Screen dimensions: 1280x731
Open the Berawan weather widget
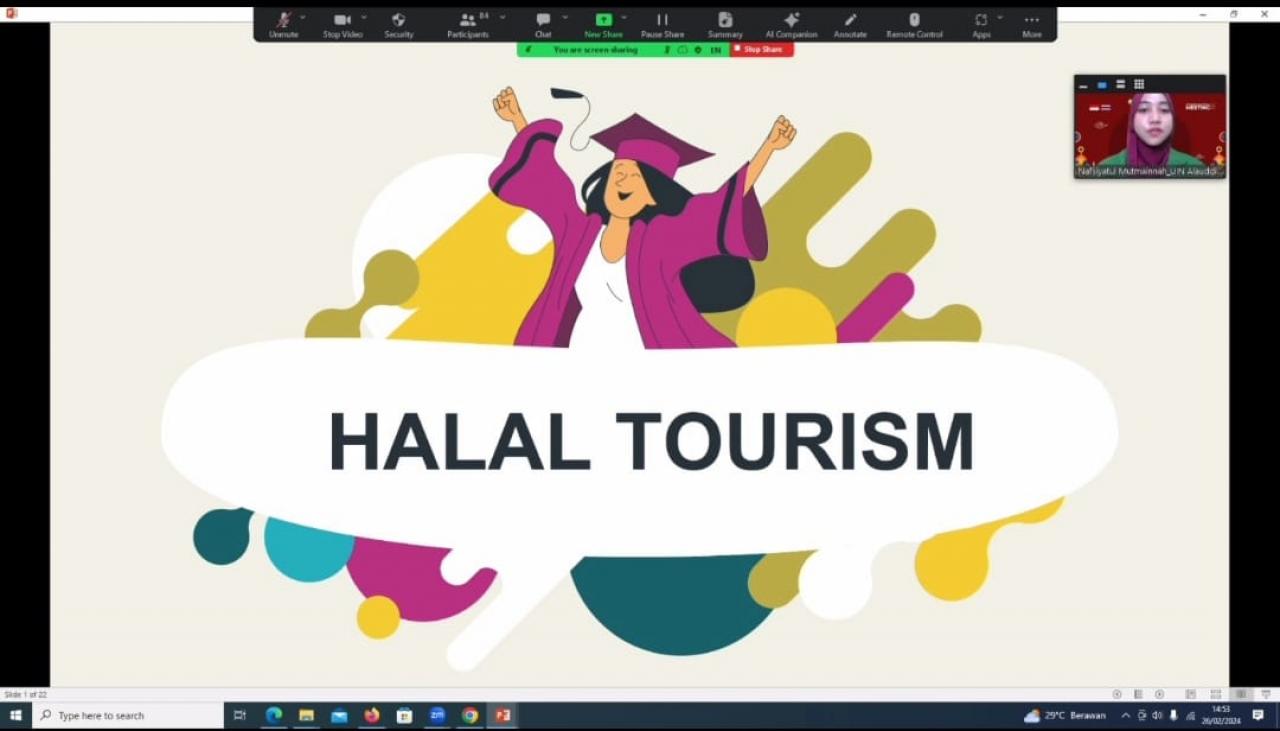point(1067,715)
